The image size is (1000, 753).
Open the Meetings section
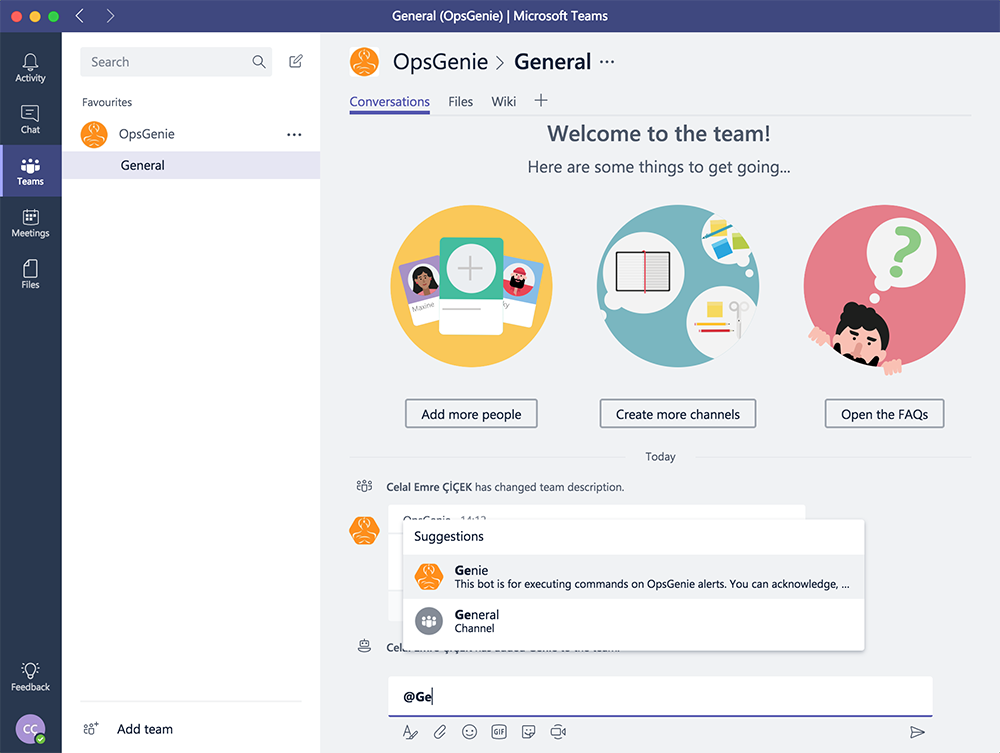(x=30, y=223)
